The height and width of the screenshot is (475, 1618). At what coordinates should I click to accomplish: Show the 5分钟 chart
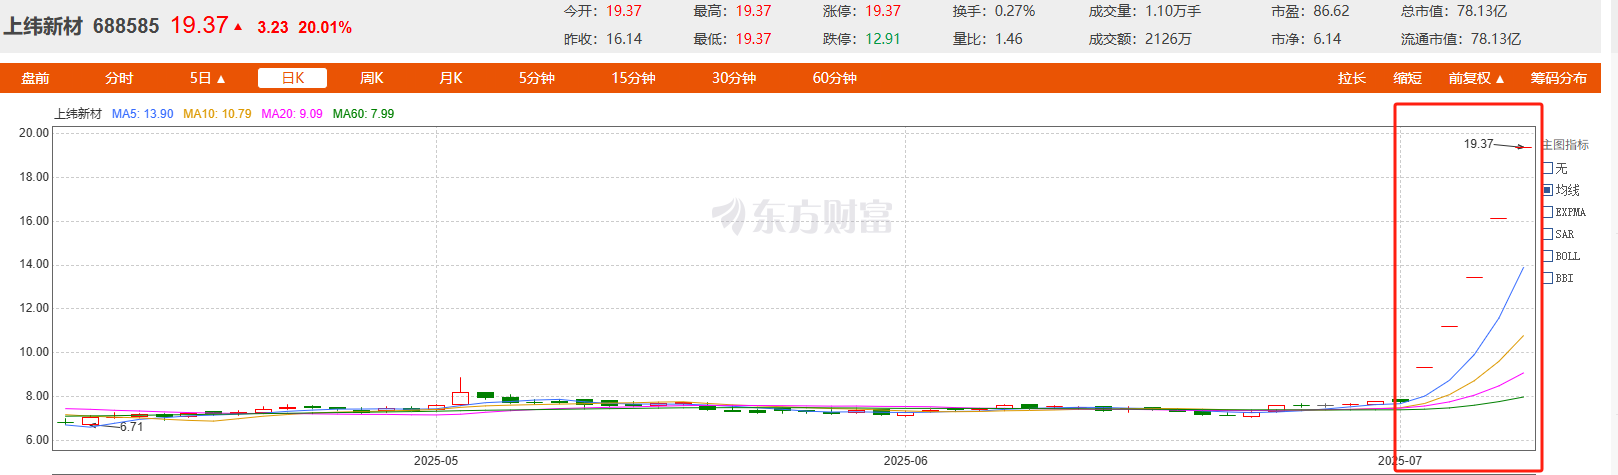(536, 78)
